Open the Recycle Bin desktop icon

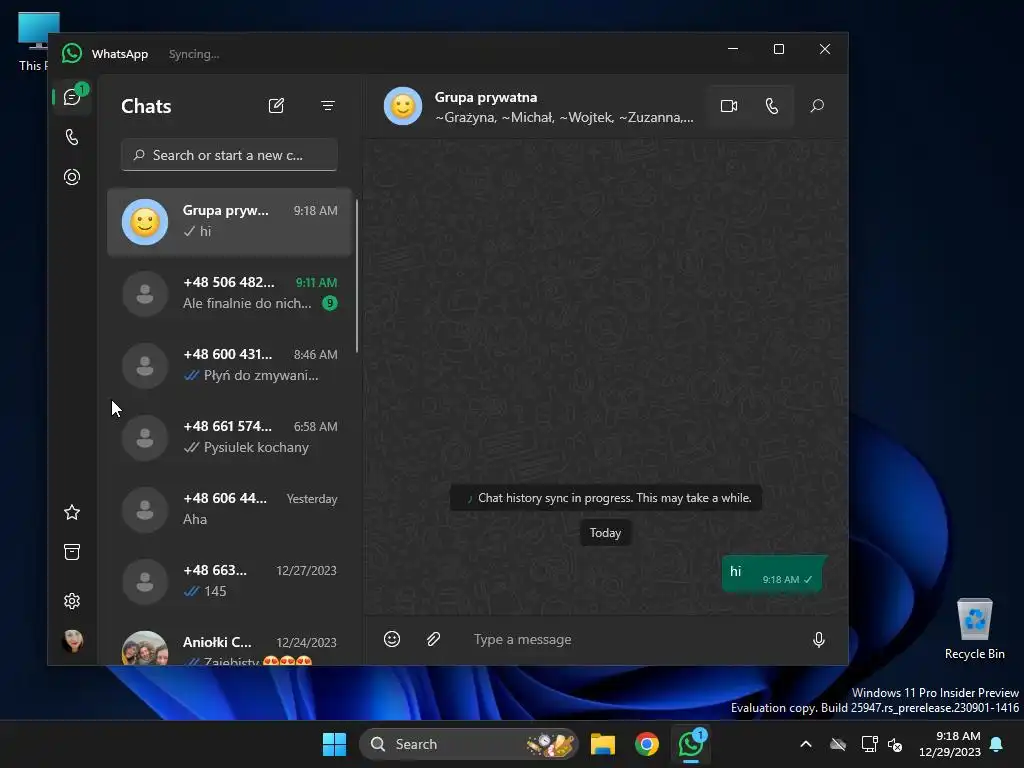coord(974,629)
